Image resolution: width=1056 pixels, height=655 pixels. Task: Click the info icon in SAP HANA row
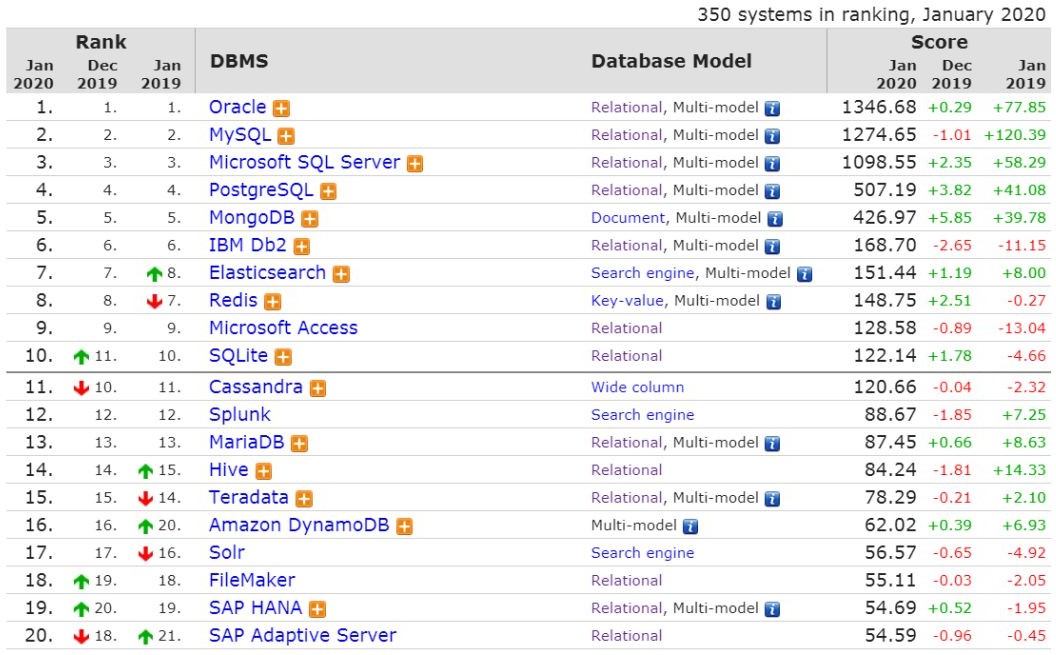tap(772, 609)
